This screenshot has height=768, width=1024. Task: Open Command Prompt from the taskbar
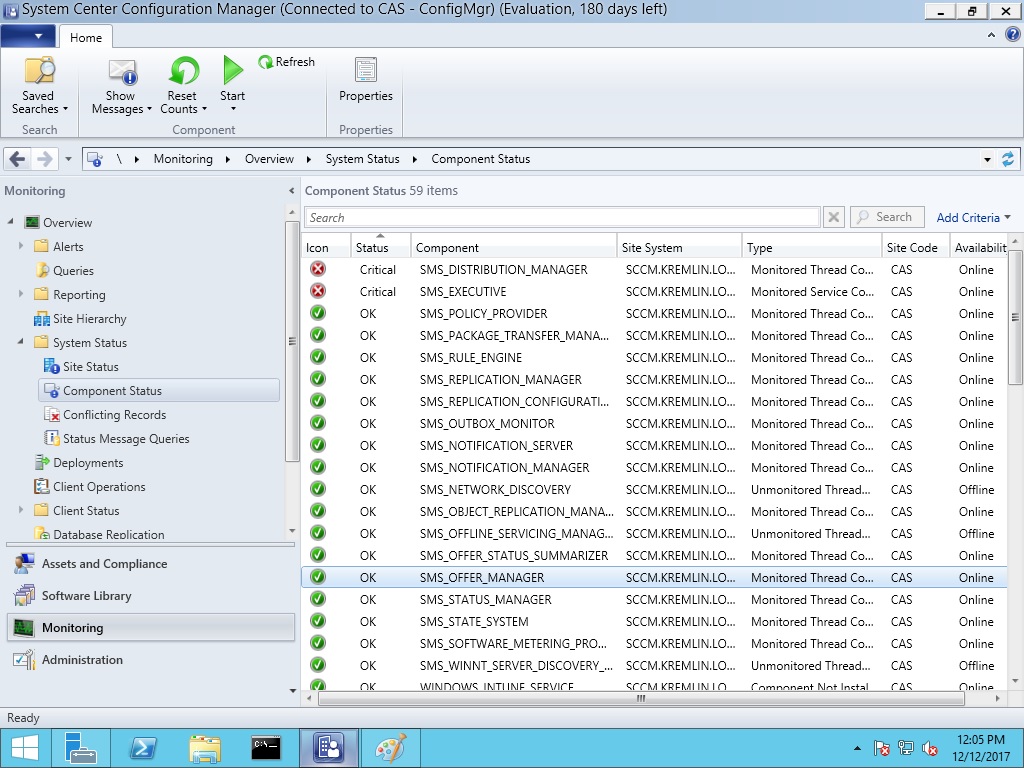(266, 748)
